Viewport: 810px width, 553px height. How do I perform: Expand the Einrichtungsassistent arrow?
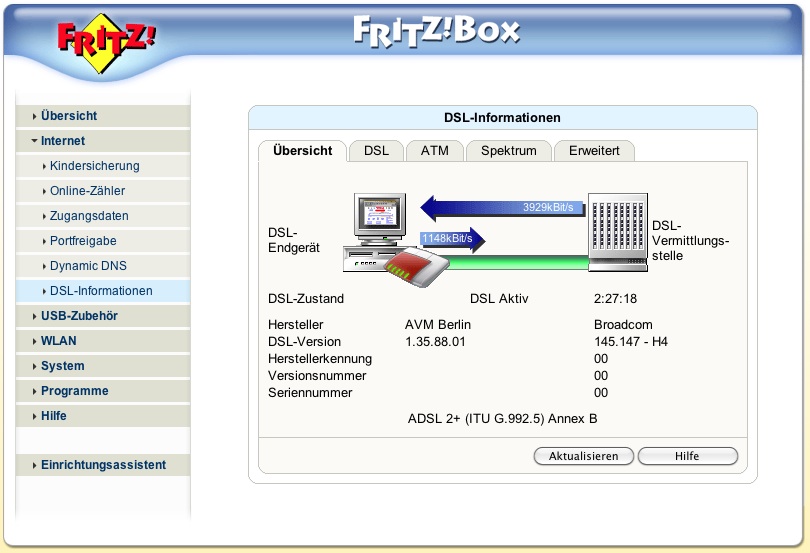coord(35,465)
